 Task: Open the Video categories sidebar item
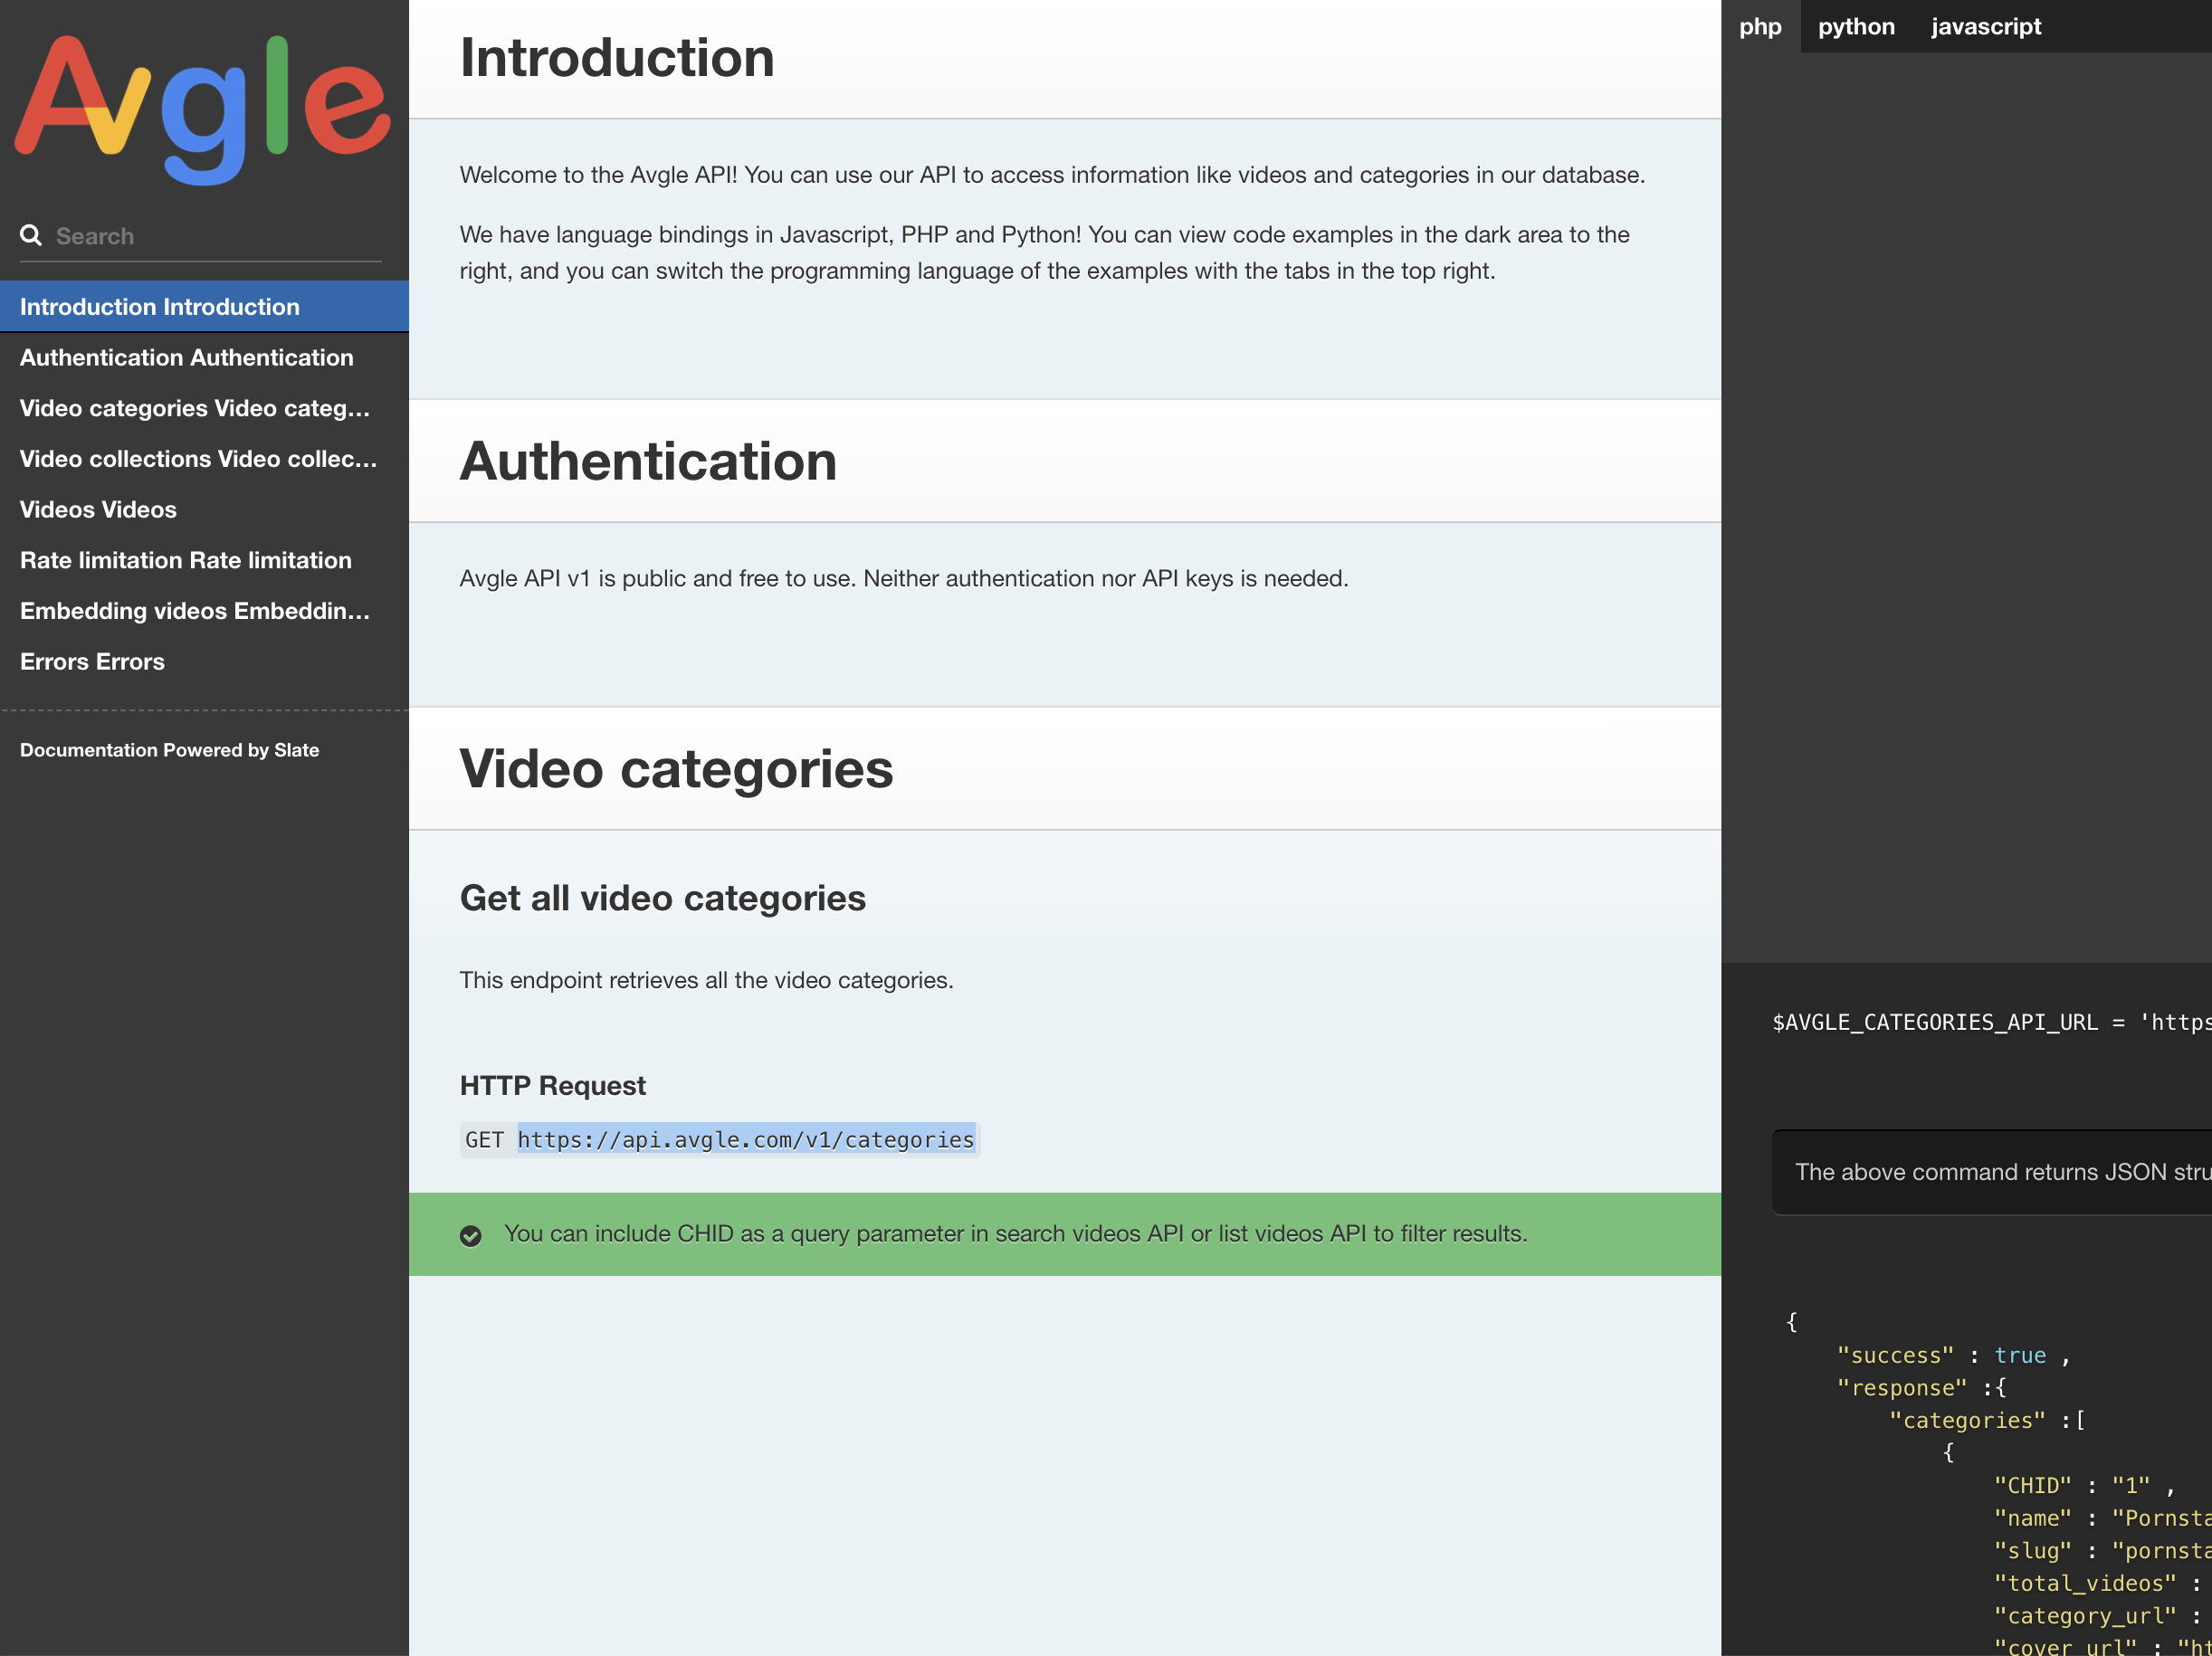pyautogui.click(x=204, y=408)
